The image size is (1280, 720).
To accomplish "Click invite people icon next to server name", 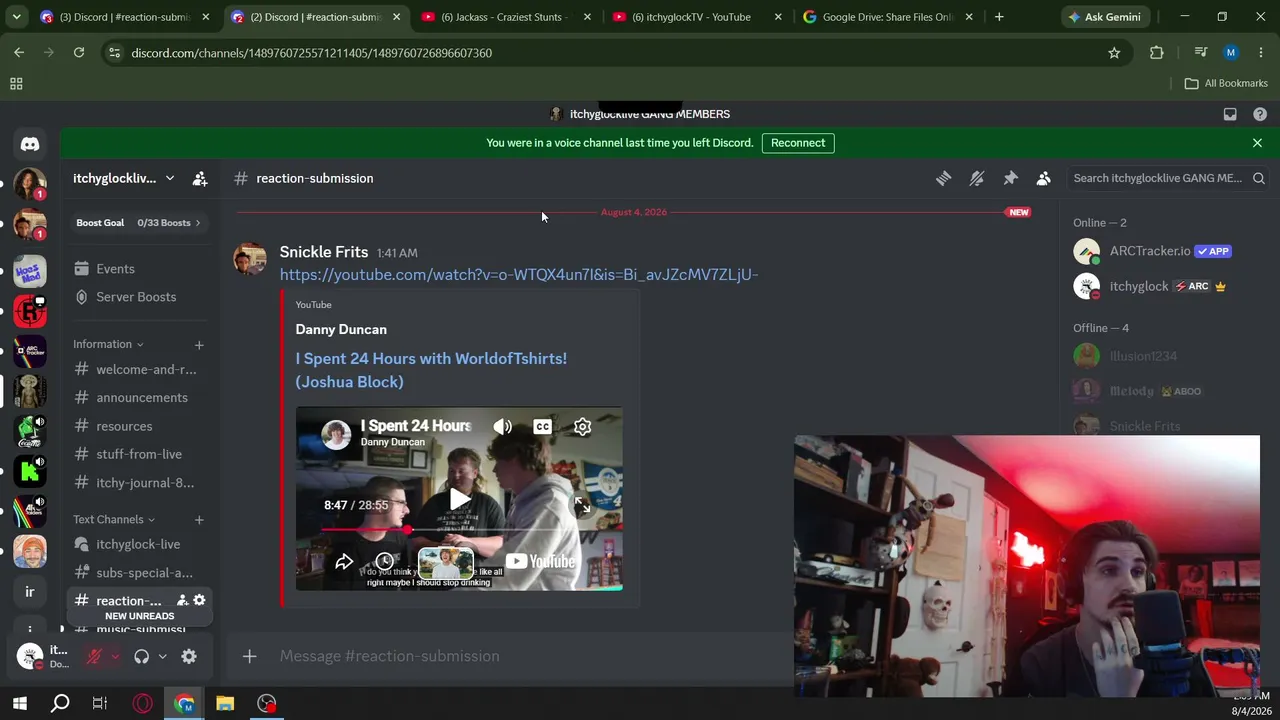I will pyautogui.click(x=200, y=178).
